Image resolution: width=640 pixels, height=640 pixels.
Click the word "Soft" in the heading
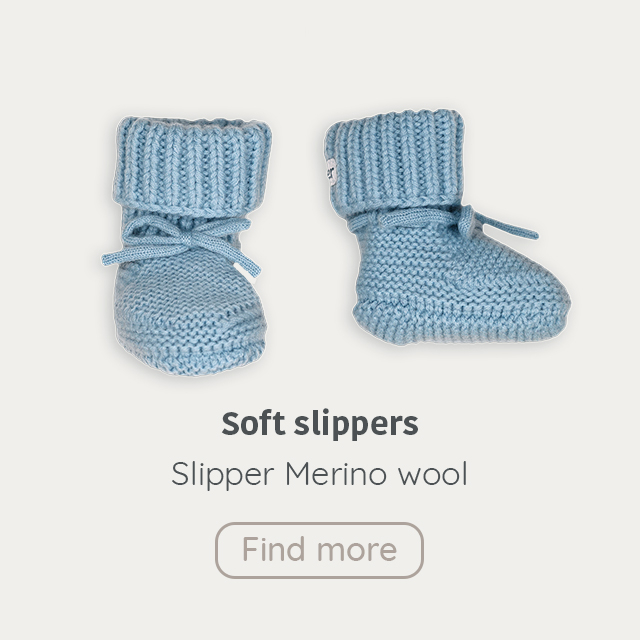pyautogui.click(x=253, y=424)
